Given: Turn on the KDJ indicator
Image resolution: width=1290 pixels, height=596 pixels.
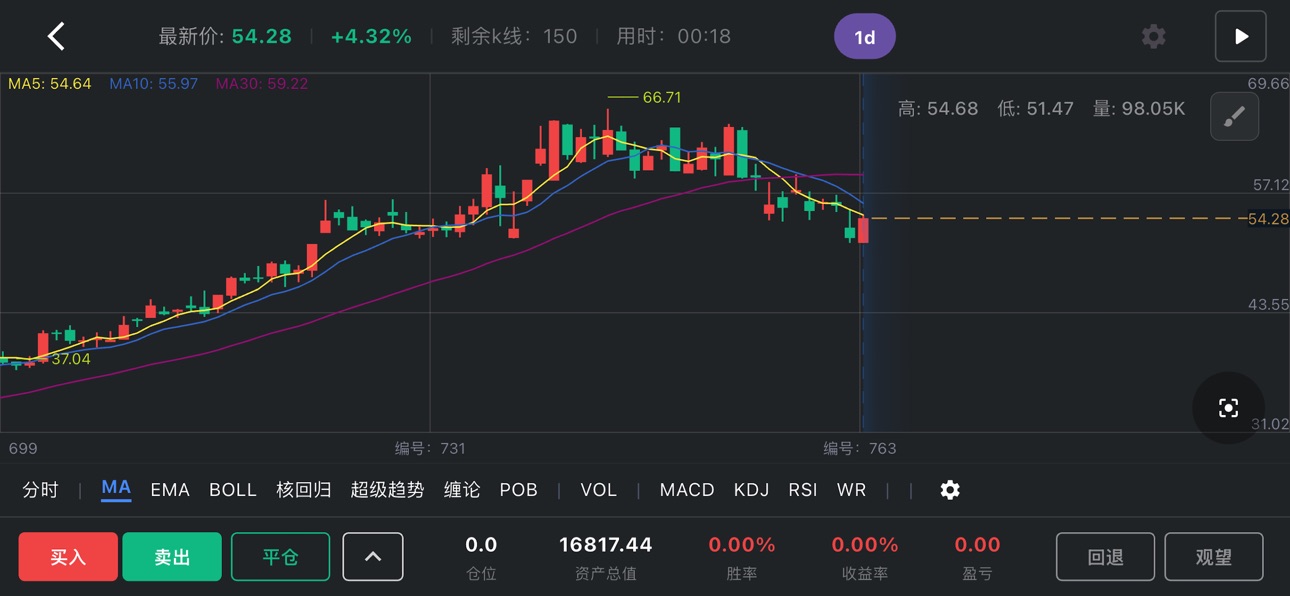Looking at the screenshot, I should (x=751, y=490).
